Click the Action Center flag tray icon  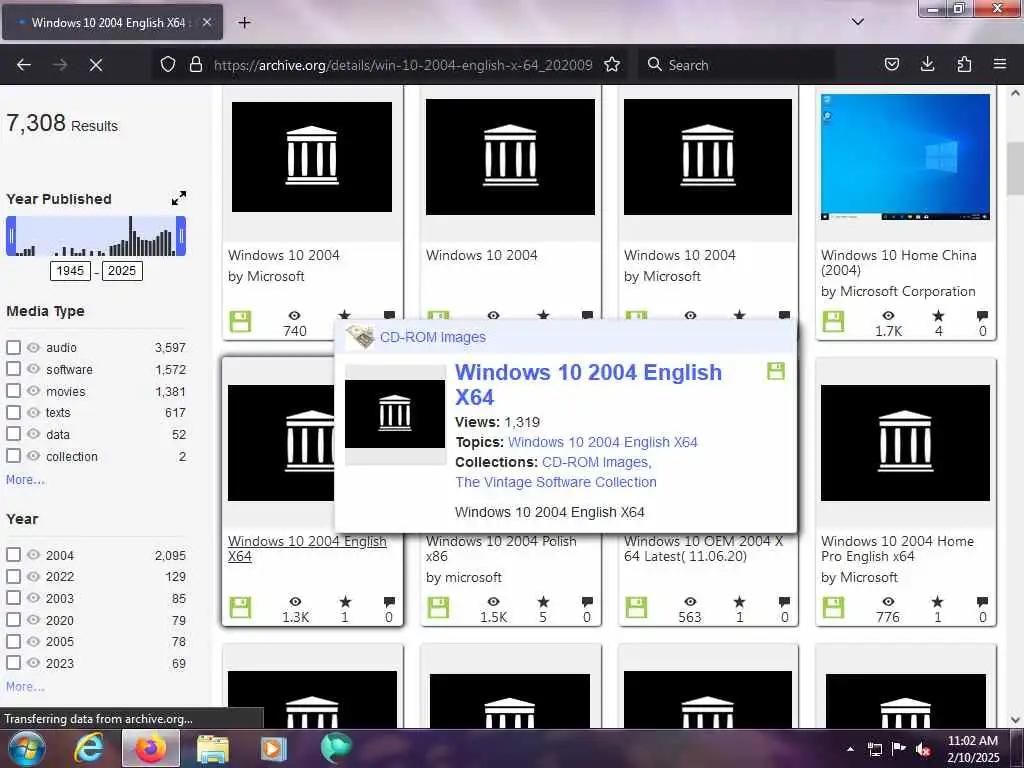click(898, 749)
